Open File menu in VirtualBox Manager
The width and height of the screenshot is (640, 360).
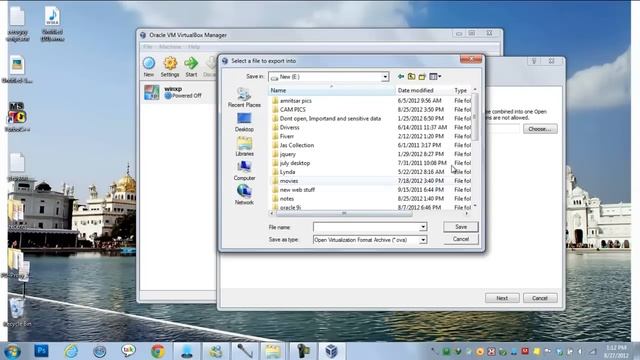[x=147, y=47]
